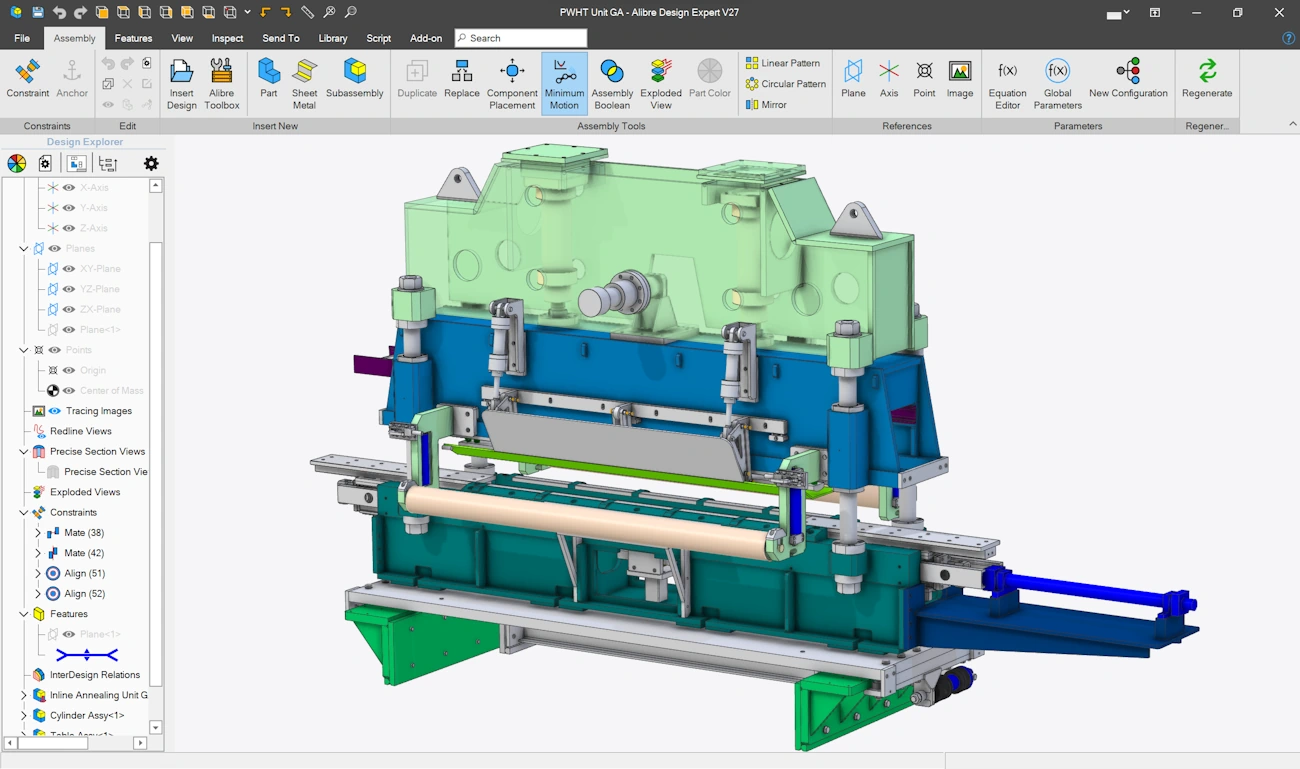Insert a new Part
The image size is (1300, 769).
269,78
